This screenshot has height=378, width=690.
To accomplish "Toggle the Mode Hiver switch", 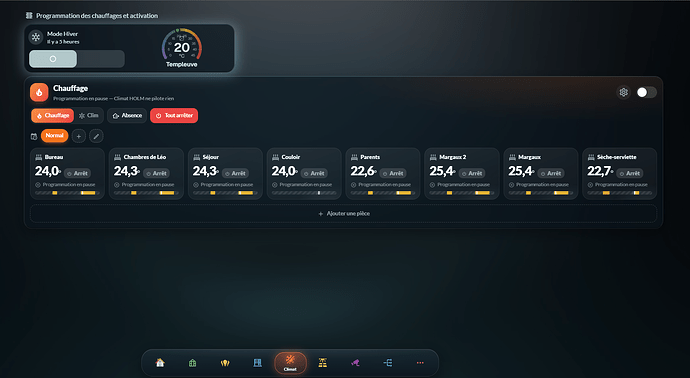I will click(x=77, y=59).
